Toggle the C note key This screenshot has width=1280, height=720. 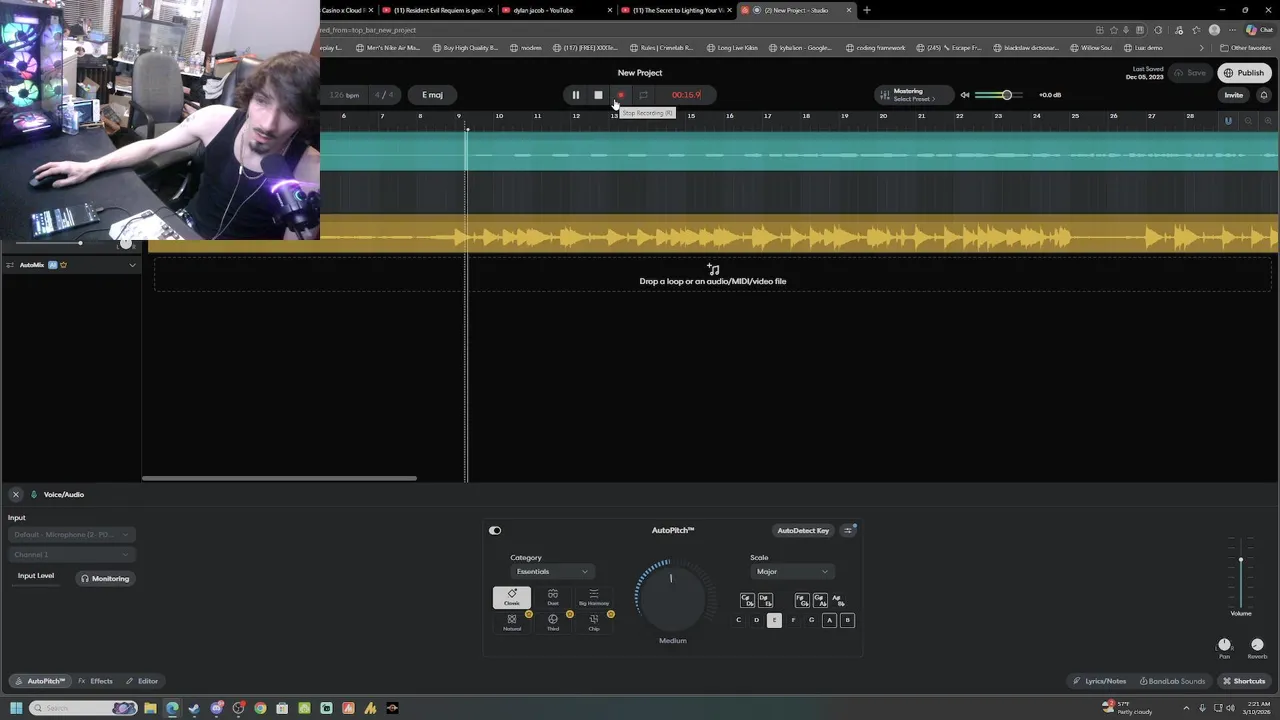point(739,620)
